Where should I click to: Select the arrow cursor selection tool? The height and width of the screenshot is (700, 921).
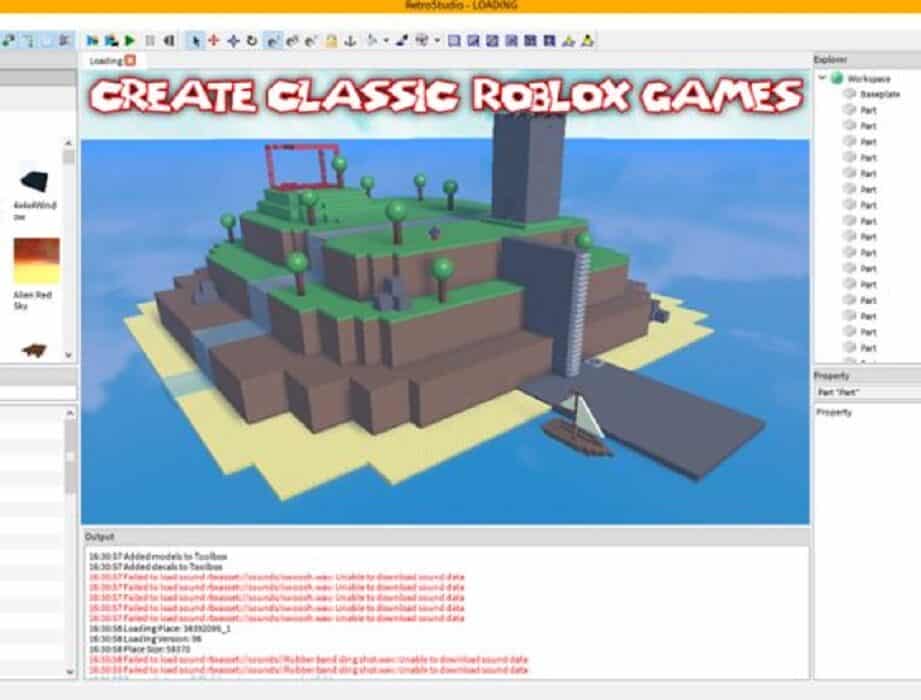coord(196,41)
